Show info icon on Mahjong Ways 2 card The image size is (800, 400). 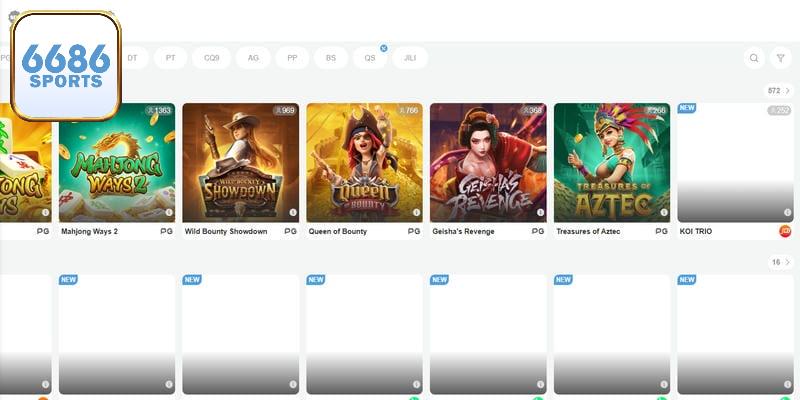pos(169,212)
